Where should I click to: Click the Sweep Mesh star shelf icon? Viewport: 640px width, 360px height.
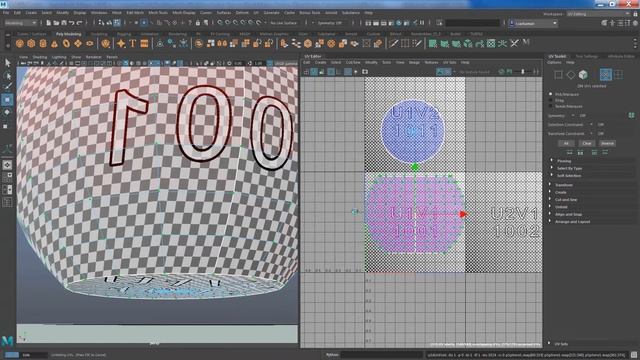point(121,43)
